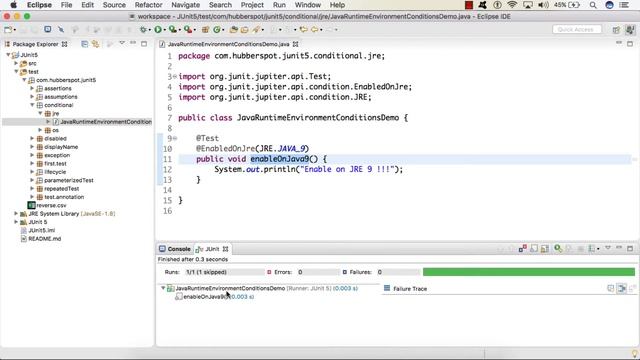Run the program with green Run button
This screenshot has height=360, width=640.
coord(158,29)
